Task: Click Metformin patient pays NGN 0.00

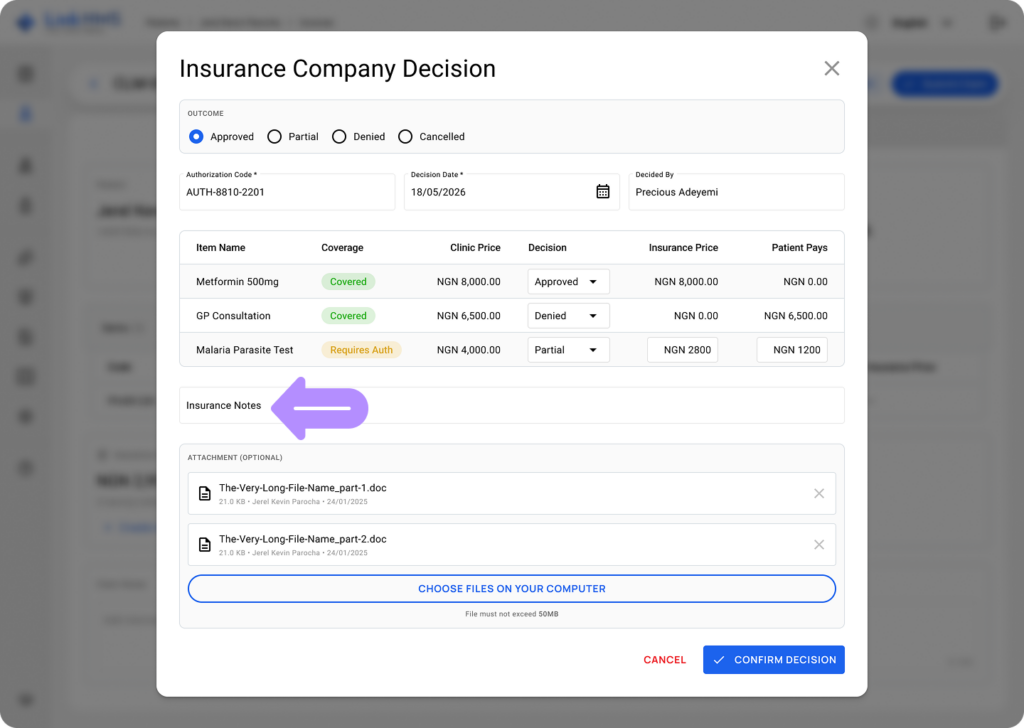Action: (x=805, y=281)
